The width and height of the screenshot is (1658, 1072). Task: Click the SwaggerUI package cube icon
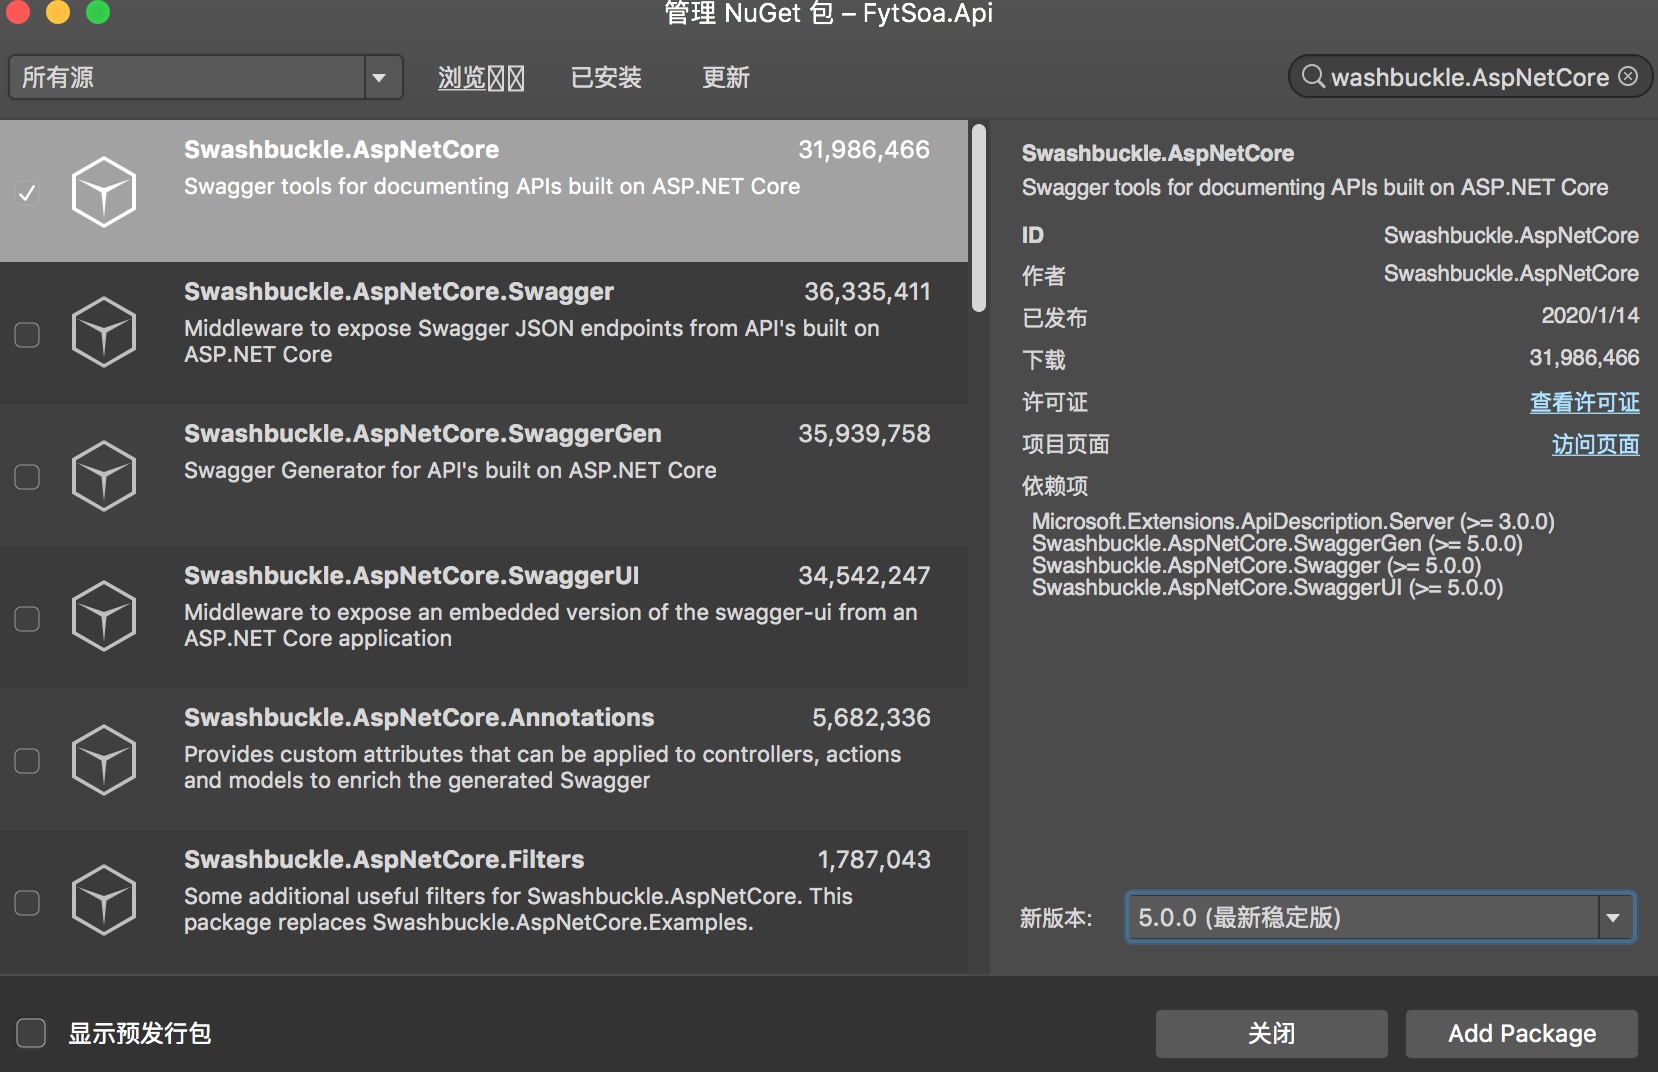pyautogui.click(x=104, y=616)
